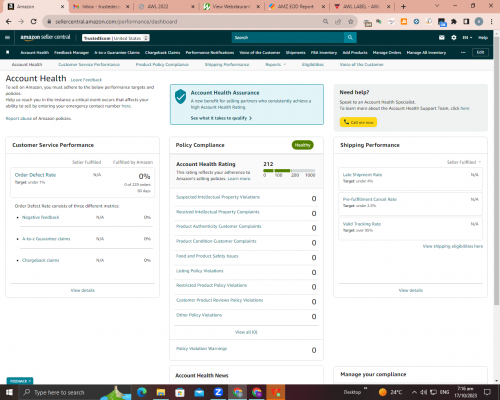Click Leave Feedback link beside Account Health

coord(86,80)
